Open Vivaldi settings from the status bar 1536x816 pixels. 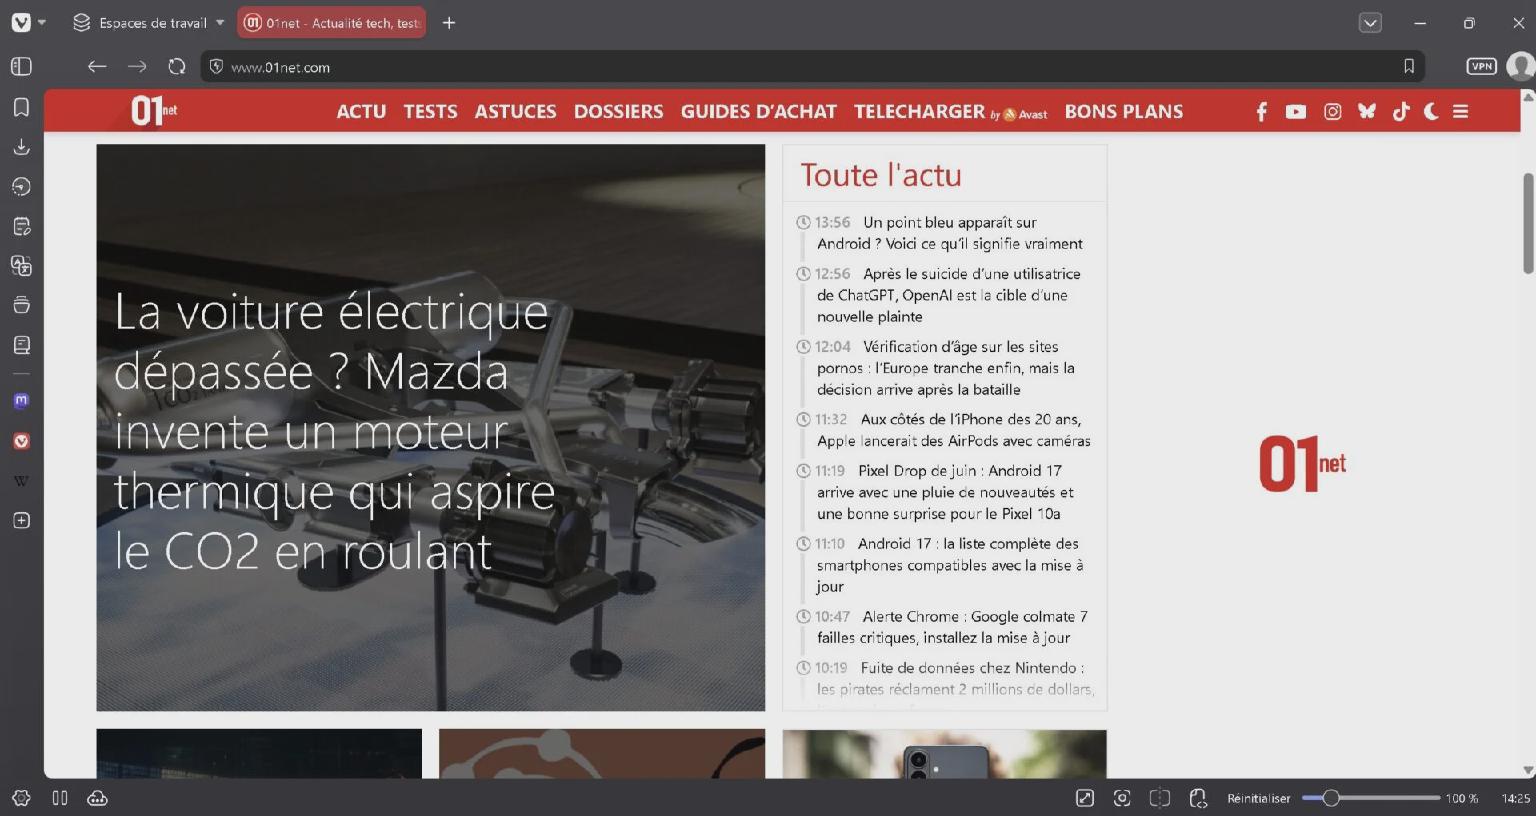(x=21, y=798)
